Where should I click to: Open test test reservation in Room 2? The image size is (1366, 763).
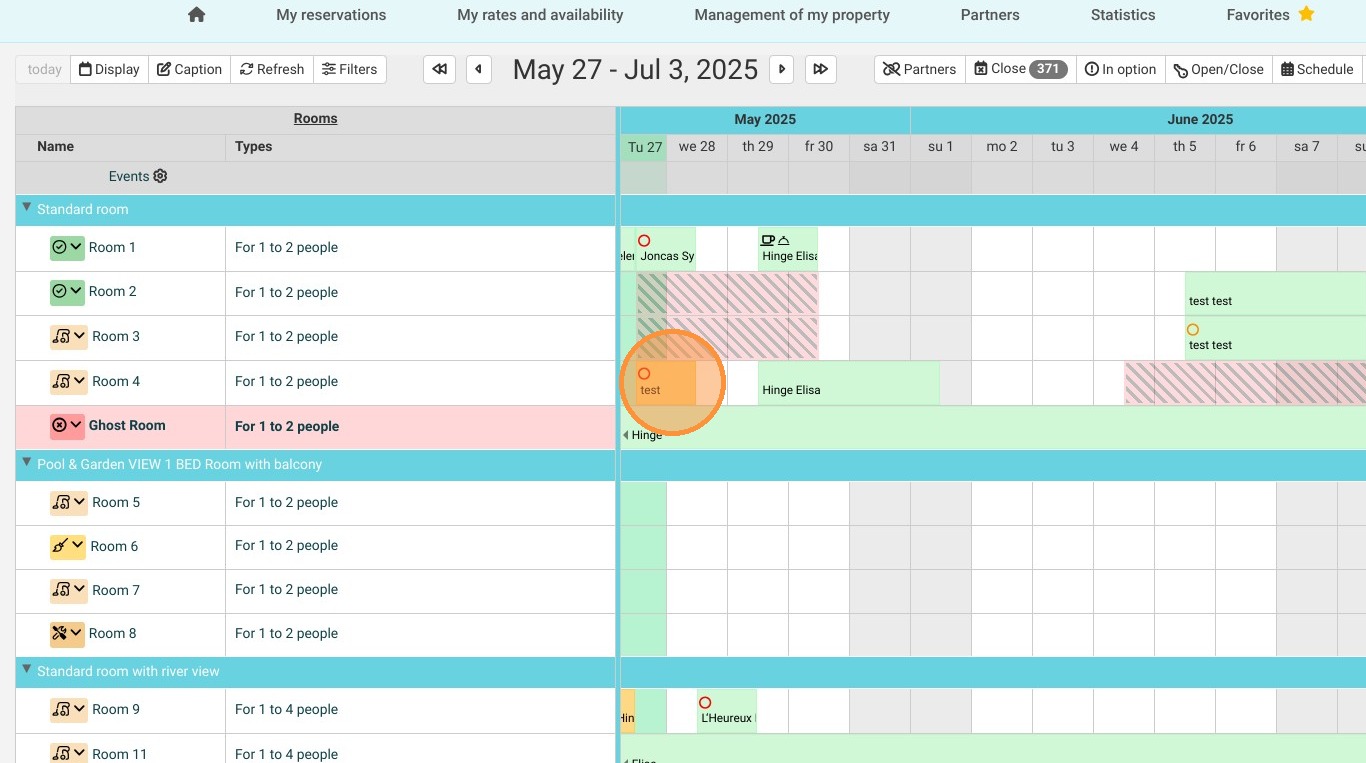1275,293
